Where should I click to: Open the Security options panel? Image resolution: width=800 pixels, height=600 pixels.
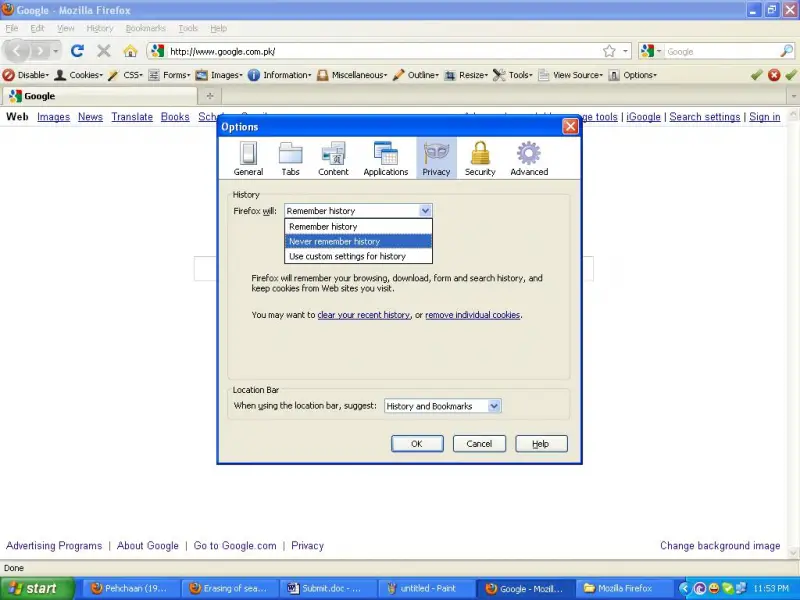coord(480,159)
